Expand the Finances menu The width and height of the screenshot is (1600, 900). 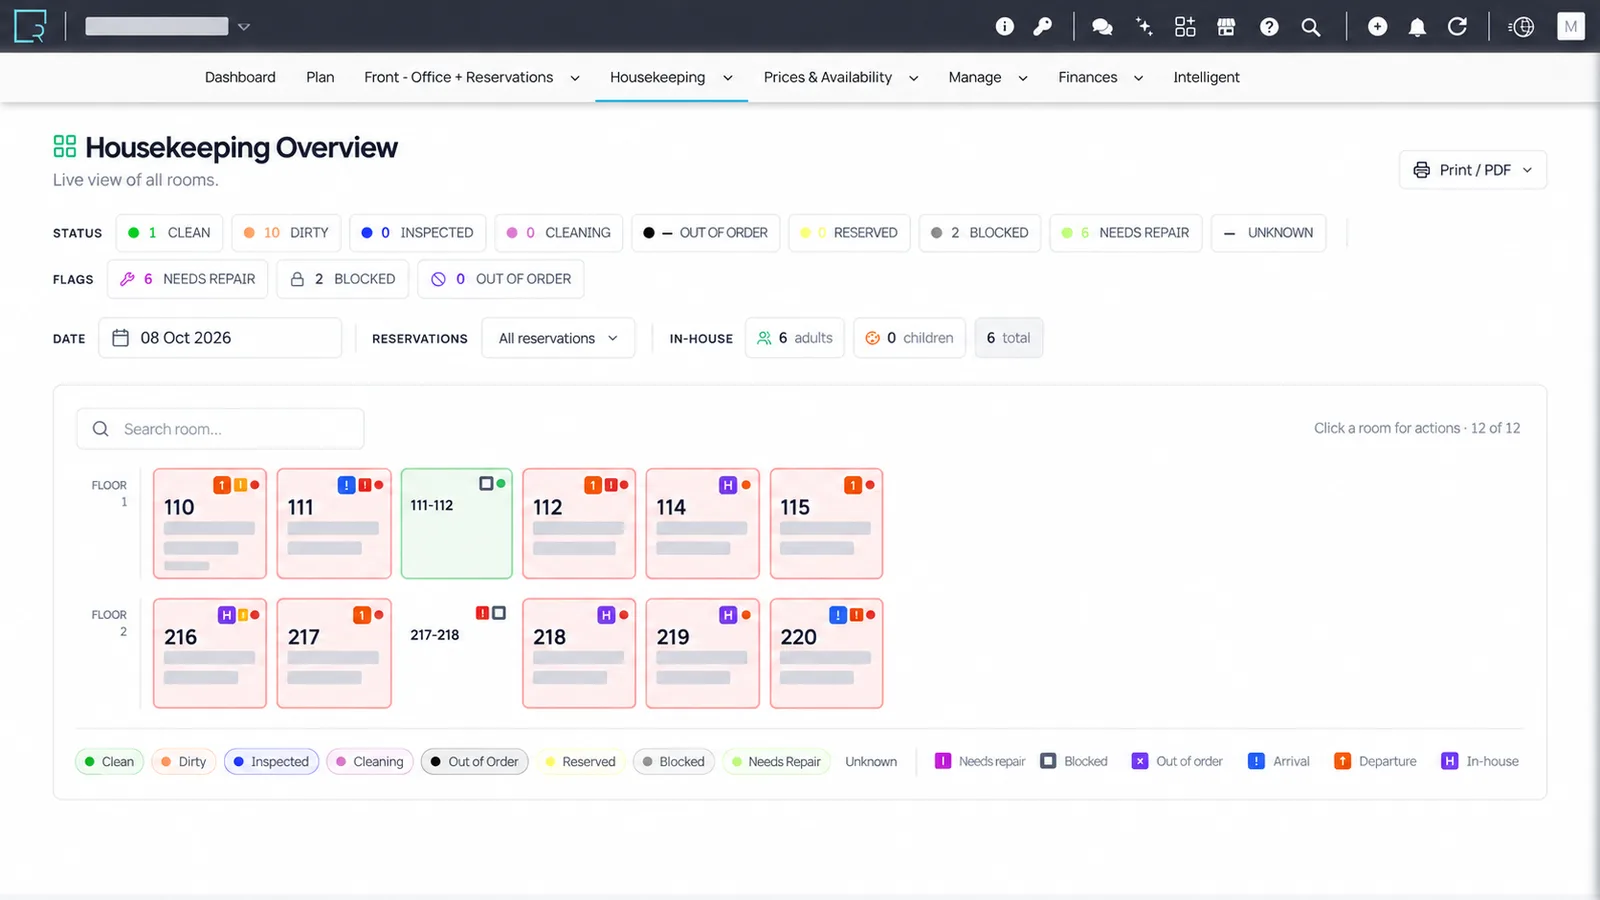pos(1101,77)
